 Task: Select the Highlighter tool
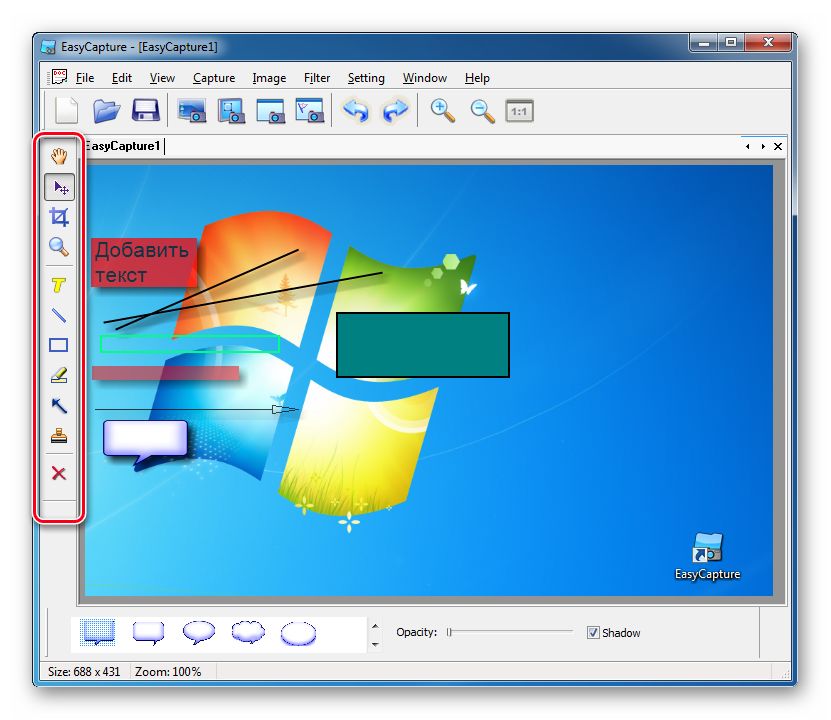pyautogui.click(x=59, y=375)
